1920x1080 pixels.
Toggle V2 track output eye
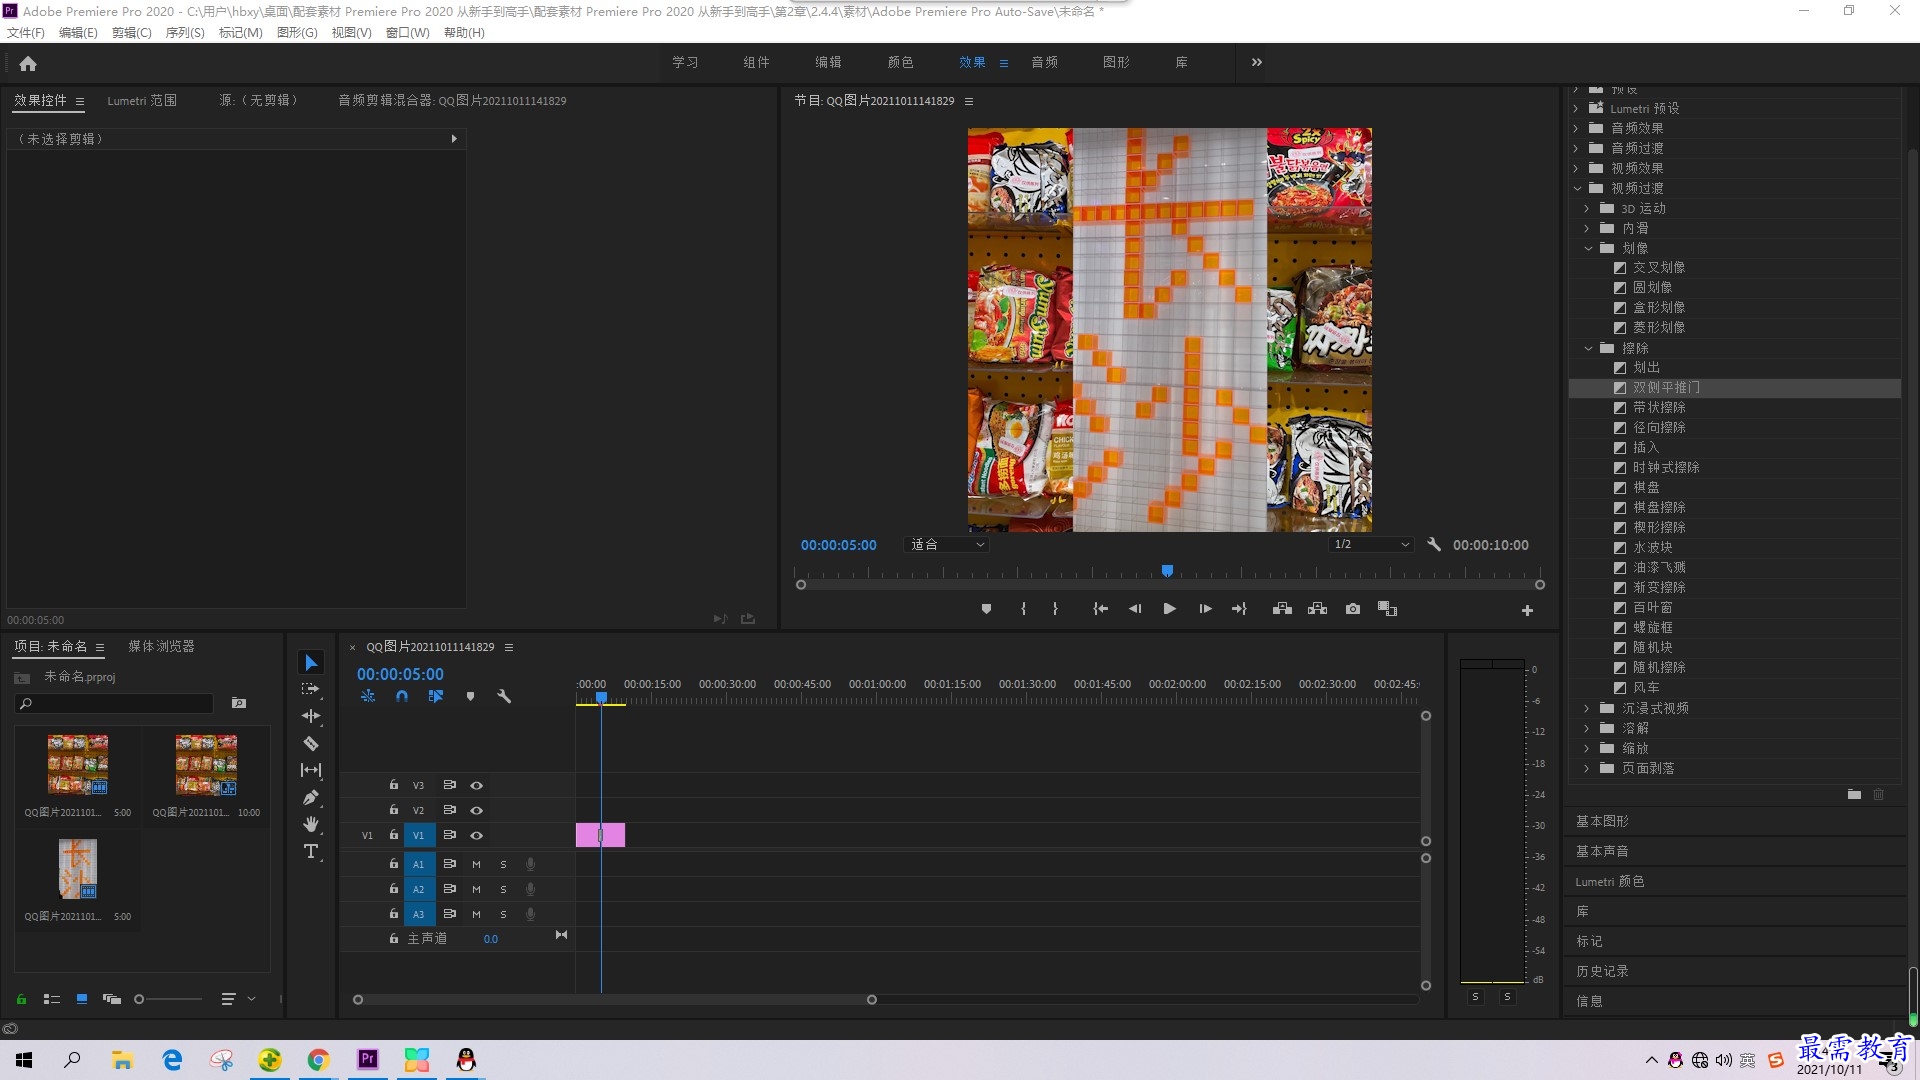pyautogui.click(x=477, y=811)
